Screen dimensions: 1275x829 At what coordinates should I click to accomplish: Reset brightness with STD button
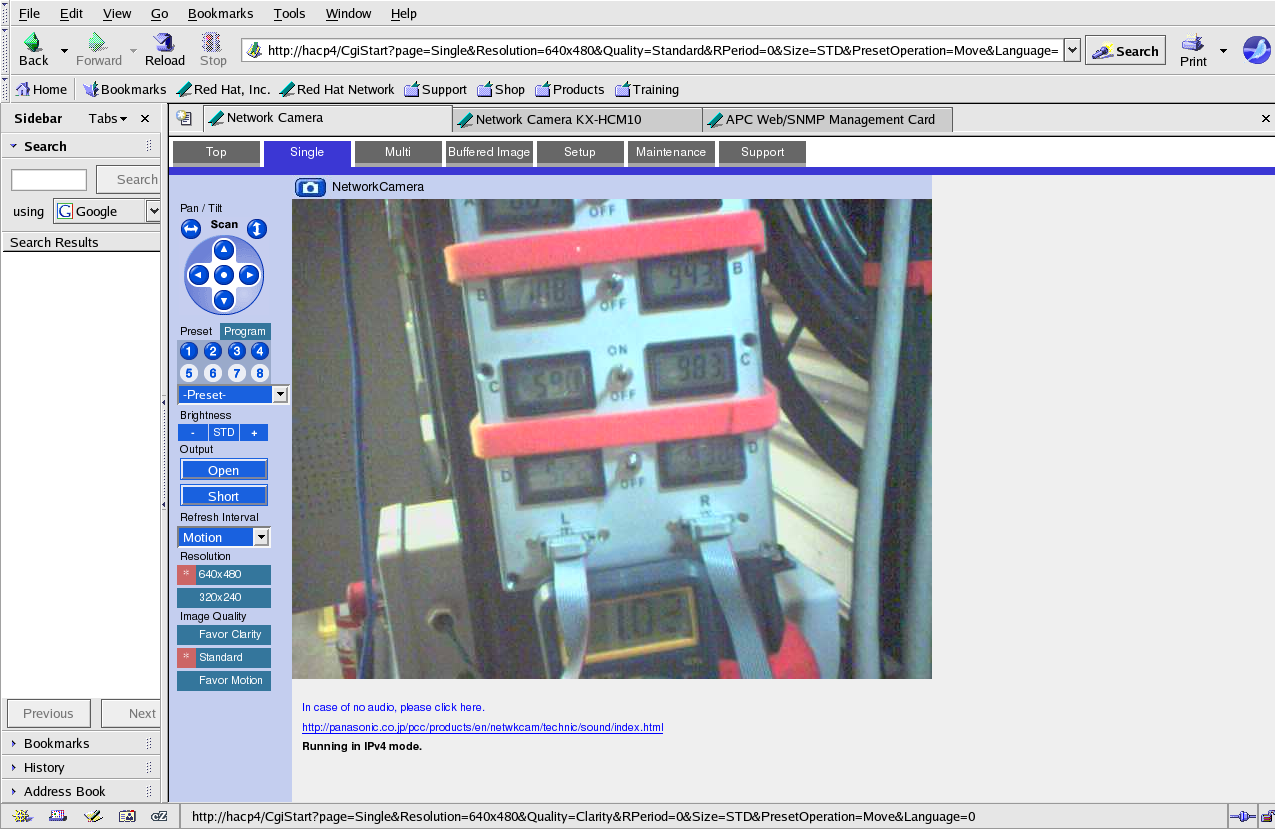pos(223,433)
